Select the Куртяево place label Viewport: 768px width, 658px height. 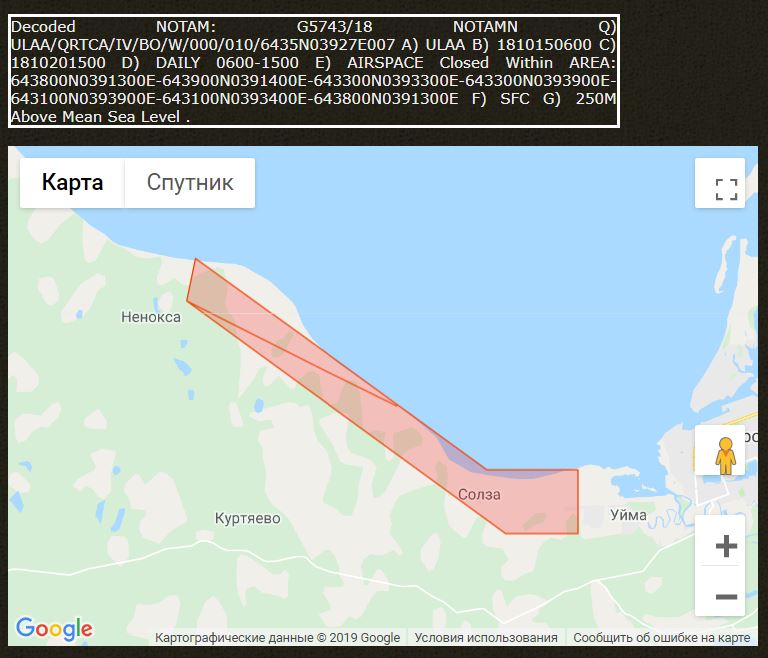pyautogui.click(x=247, y=518)
